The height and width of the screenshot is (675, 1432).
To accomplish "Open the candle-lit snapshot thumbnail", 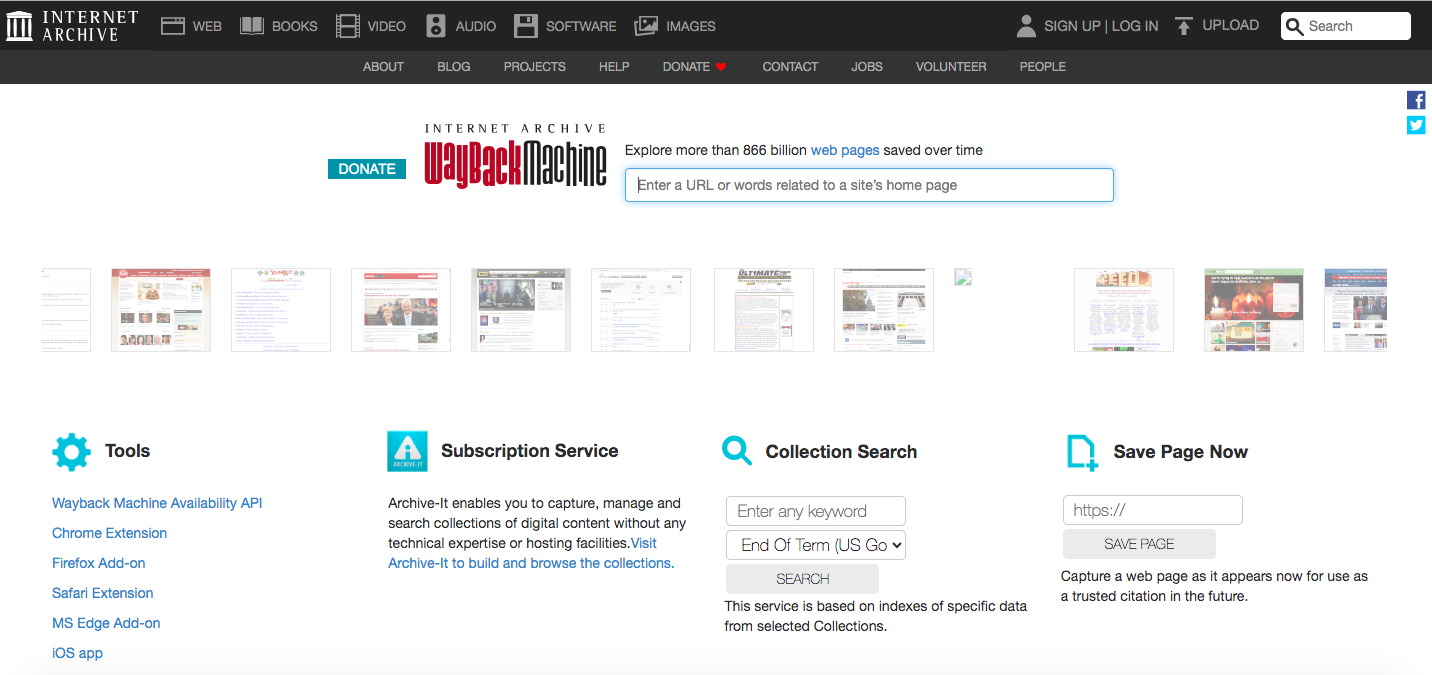I will tap(1254, 310).
